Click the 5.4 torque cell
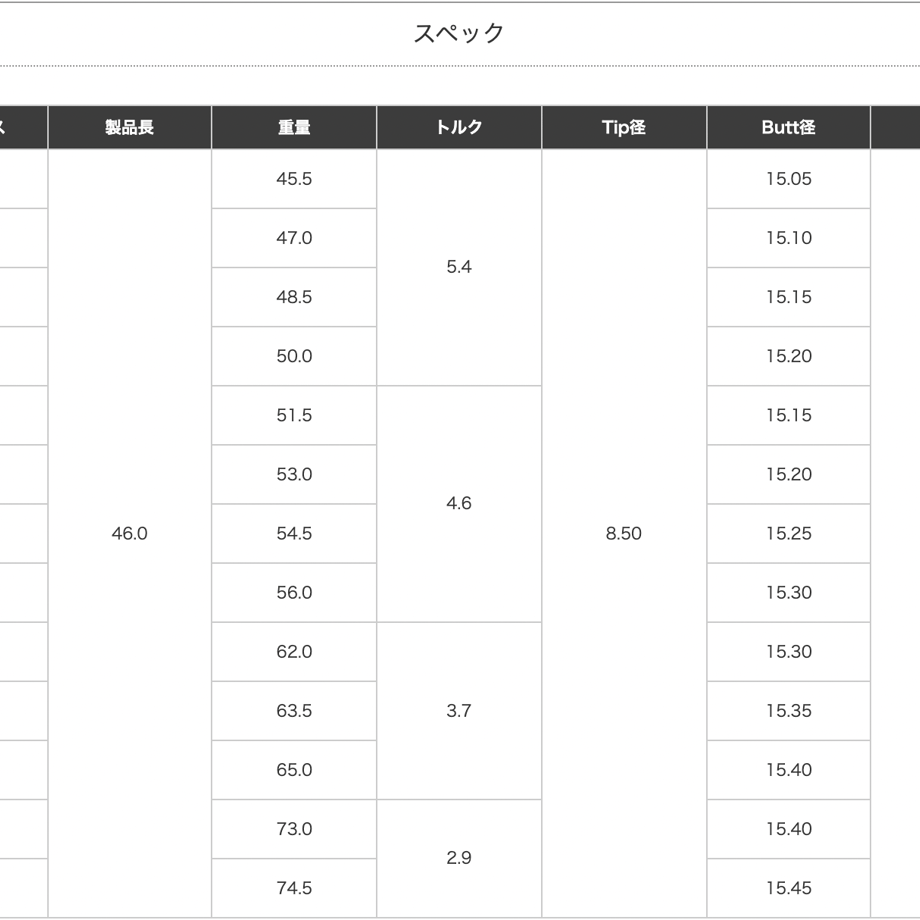 [459, 267]
